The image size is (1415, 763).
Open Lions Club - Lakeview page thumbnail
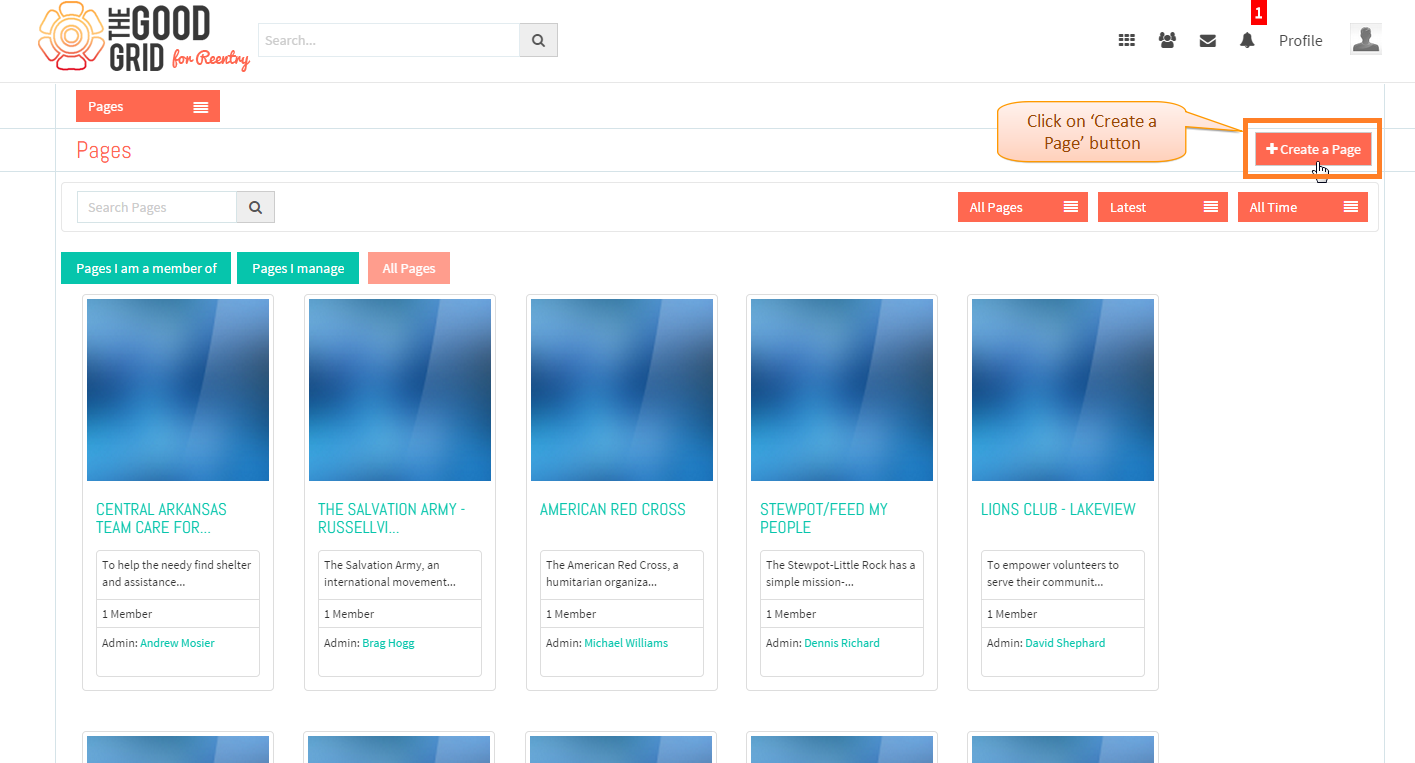pos(1063,390)
